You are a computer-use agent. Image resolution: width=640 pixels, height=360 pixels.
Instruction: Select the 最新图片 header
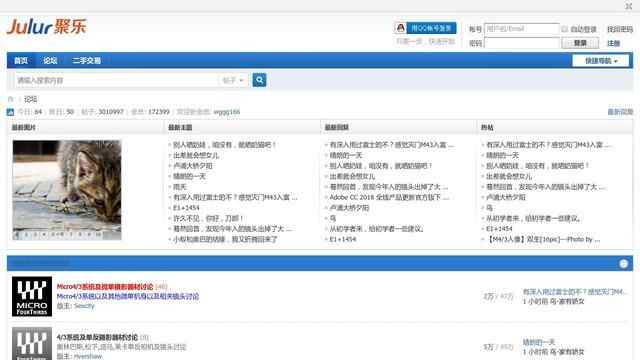click(x=24, y=127)
